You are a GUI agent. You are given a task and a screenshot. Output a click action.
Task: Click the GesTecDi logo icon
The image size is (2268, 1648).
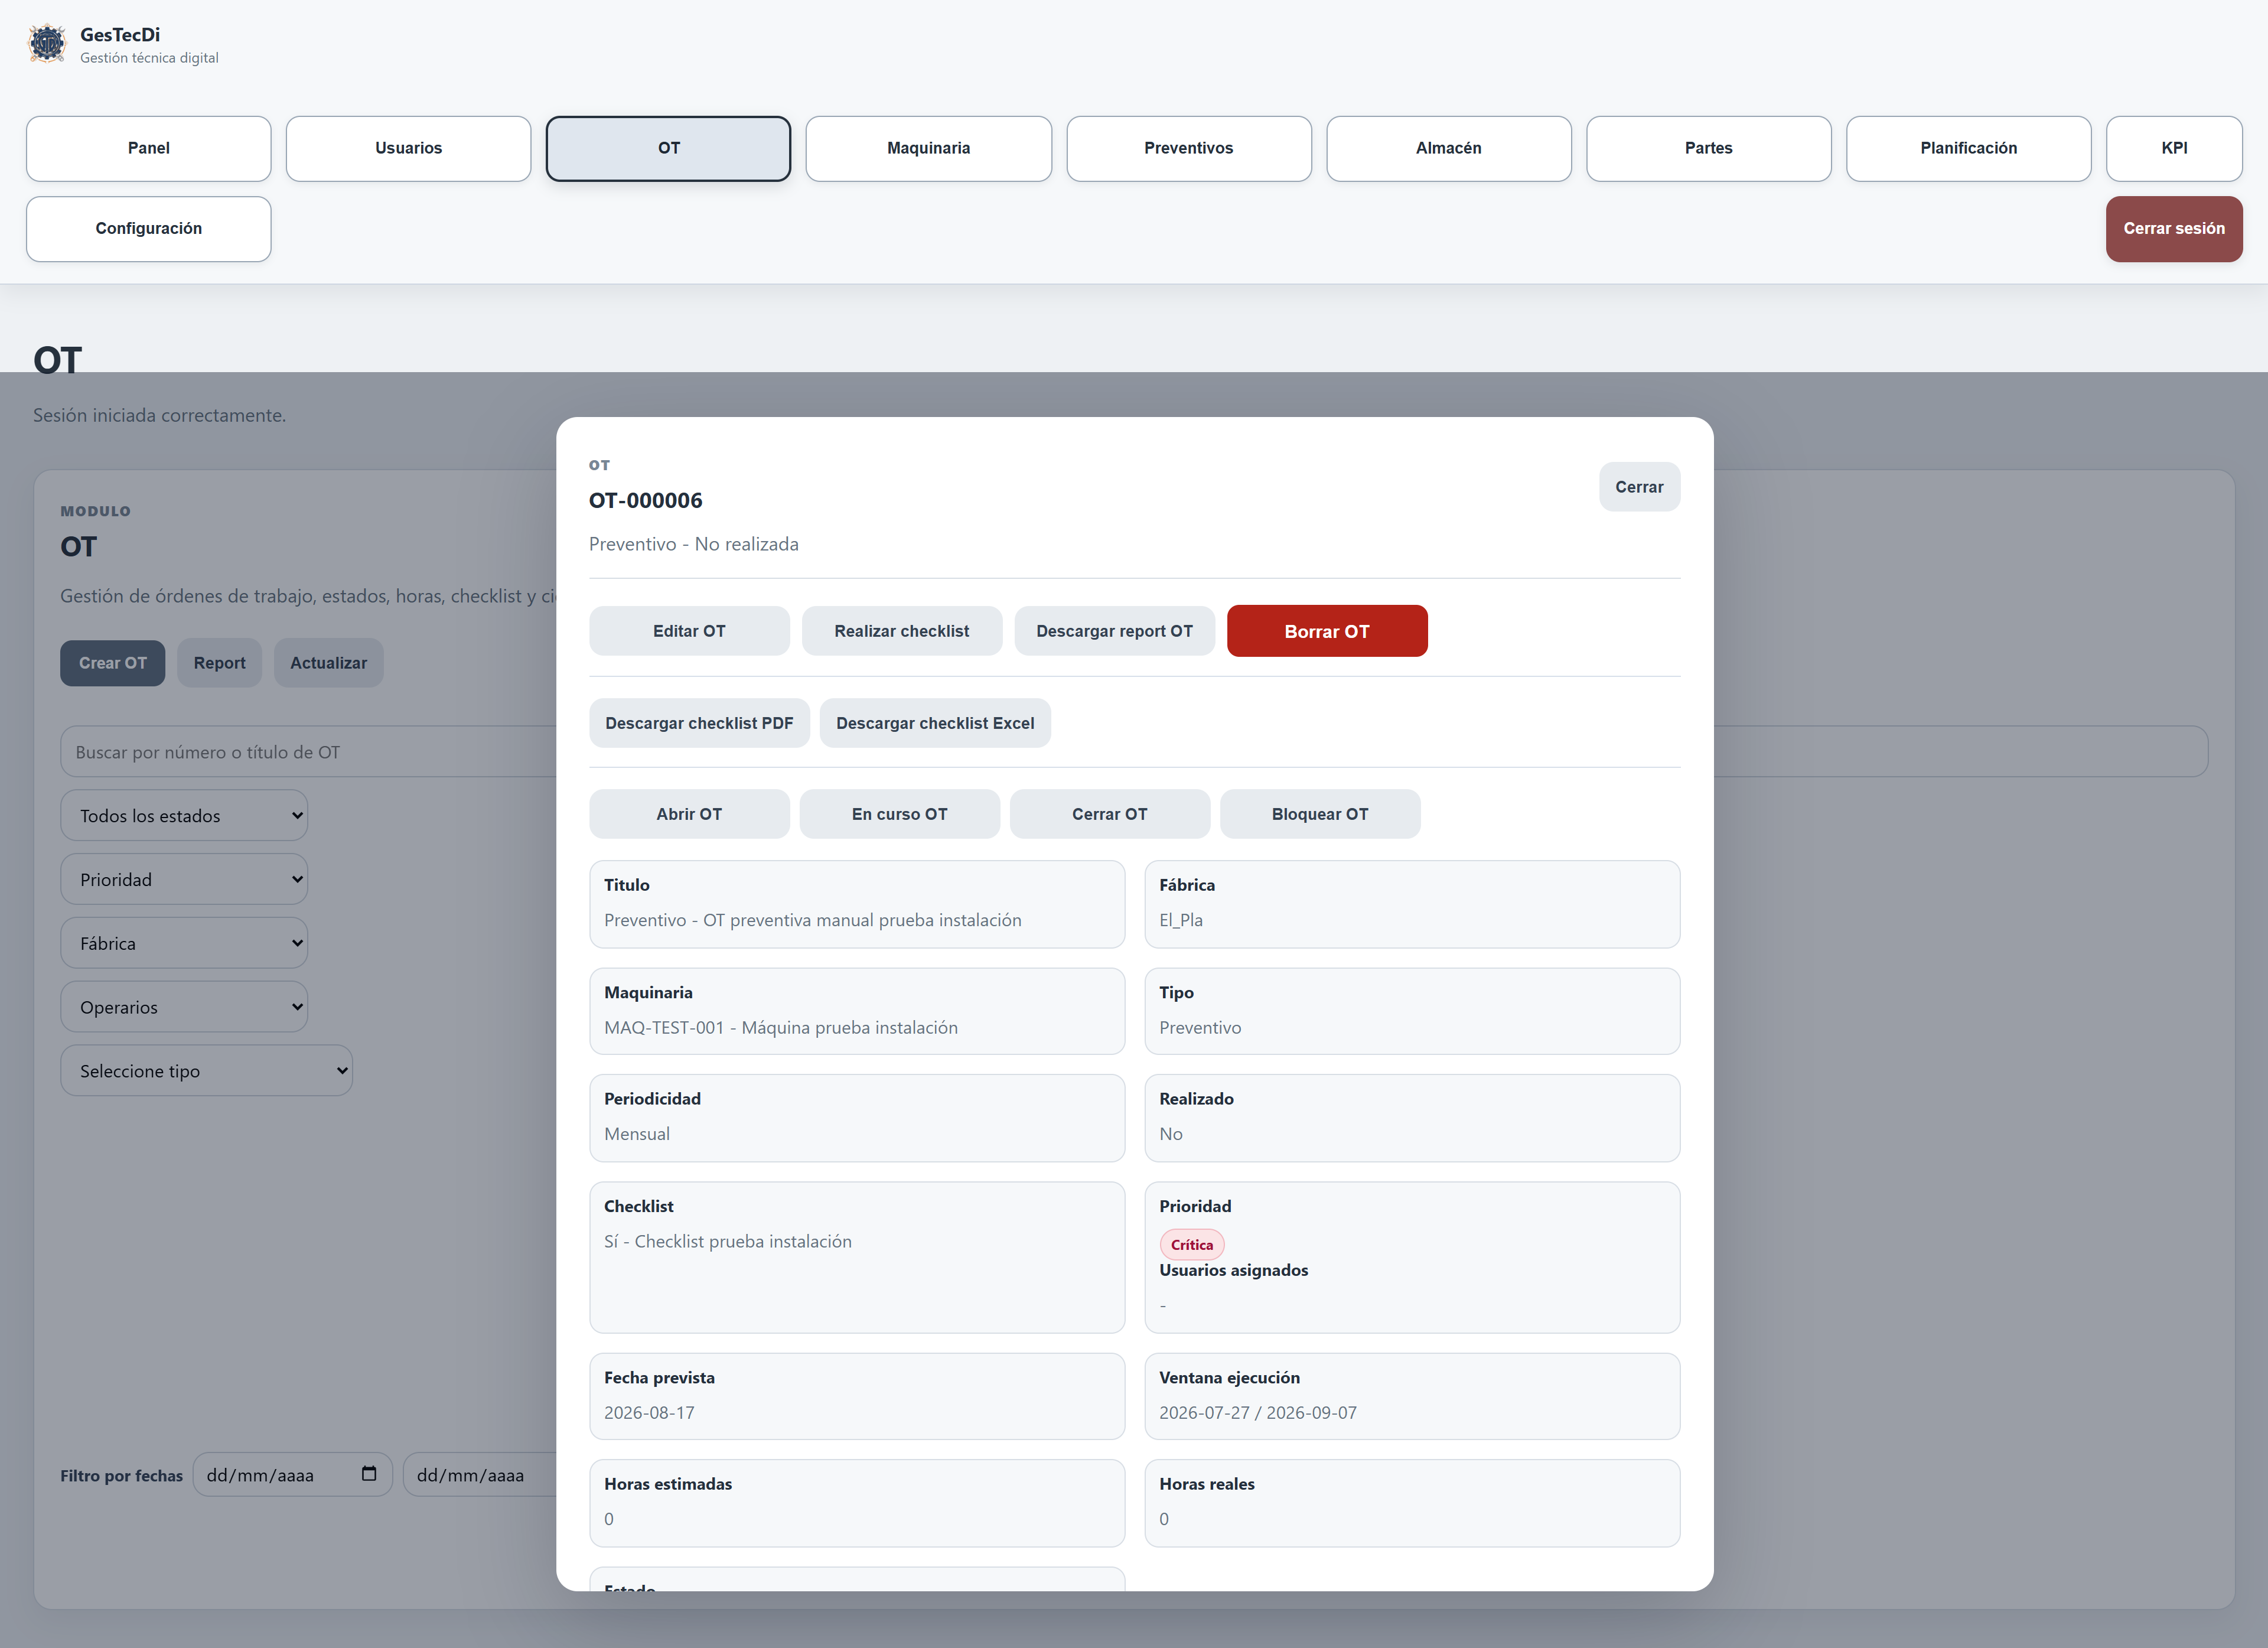point(47,44)
